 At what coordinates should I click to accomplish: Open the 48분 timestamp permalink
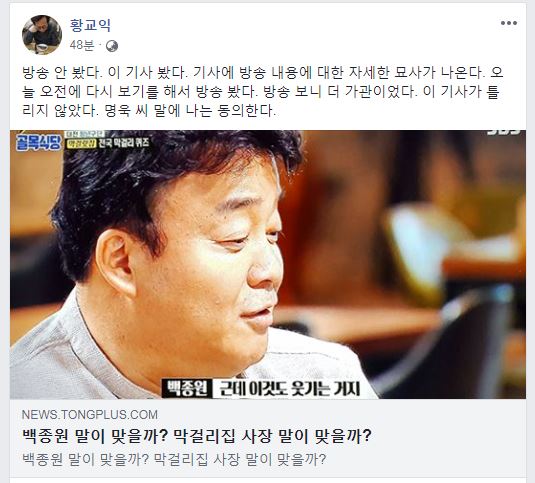[82, 45]
